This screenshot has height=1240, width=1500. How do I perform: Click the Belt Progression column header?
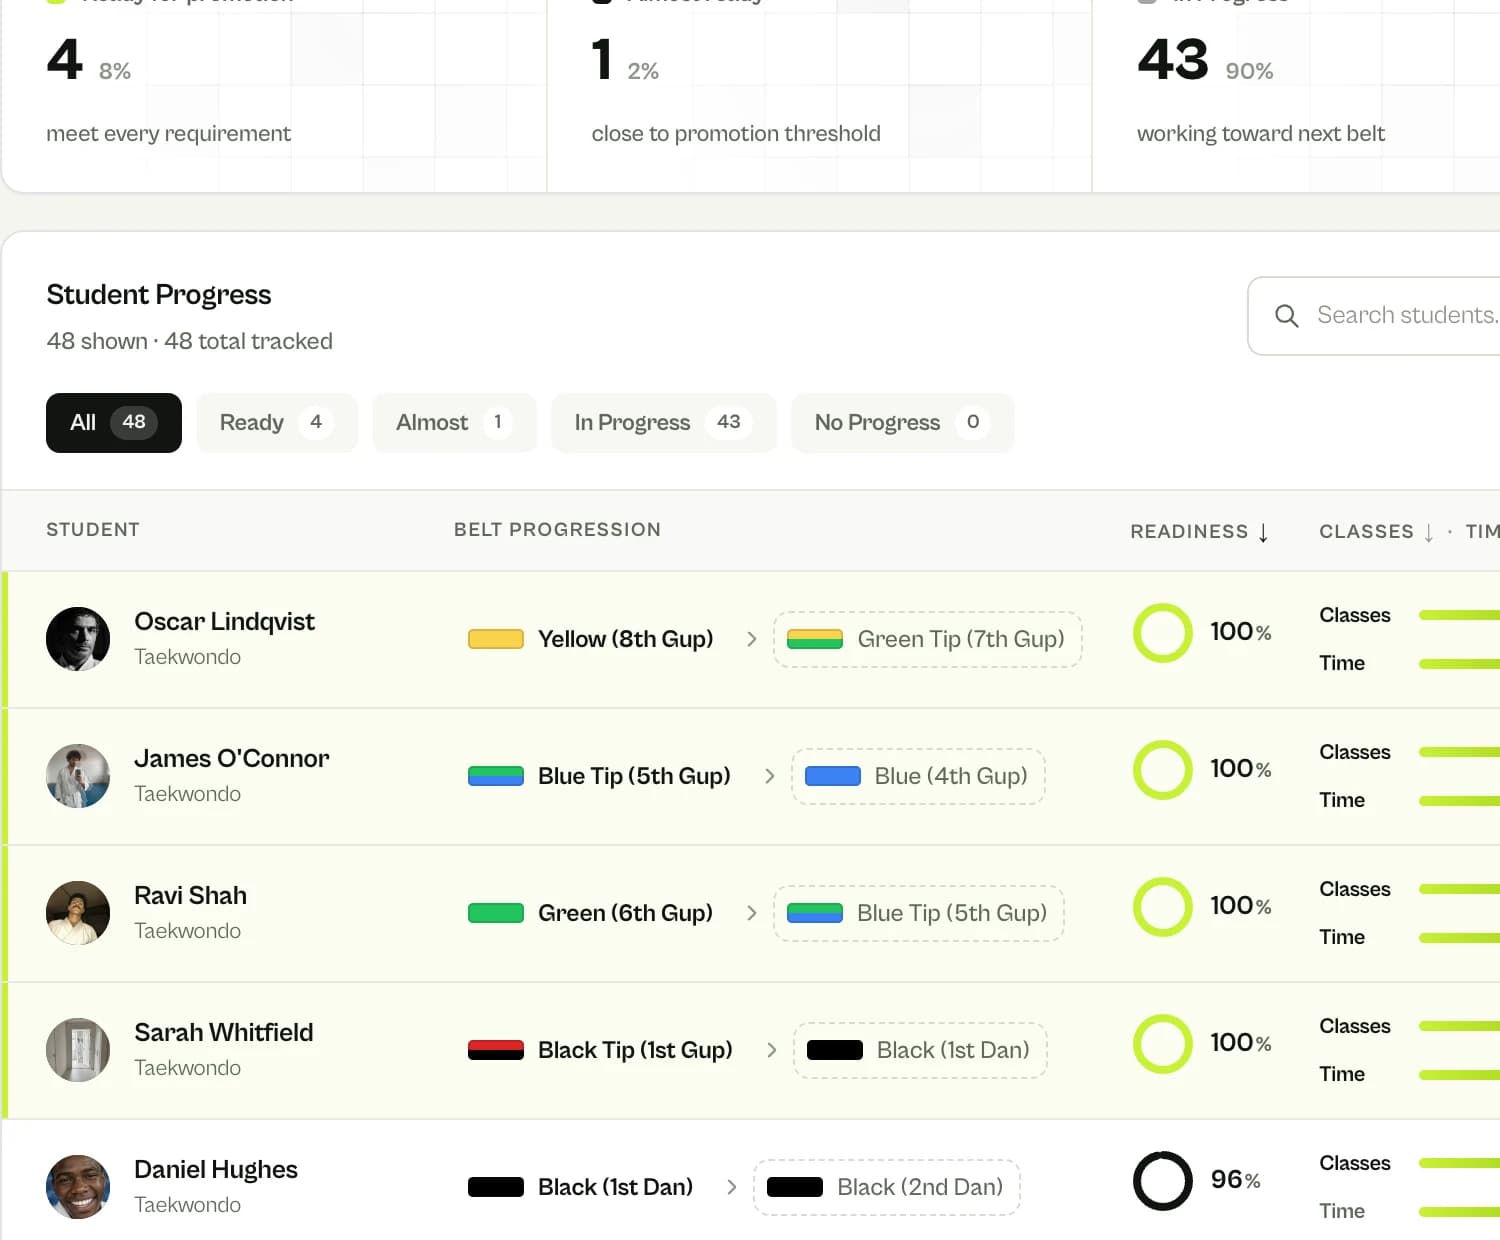coord(557,530)
